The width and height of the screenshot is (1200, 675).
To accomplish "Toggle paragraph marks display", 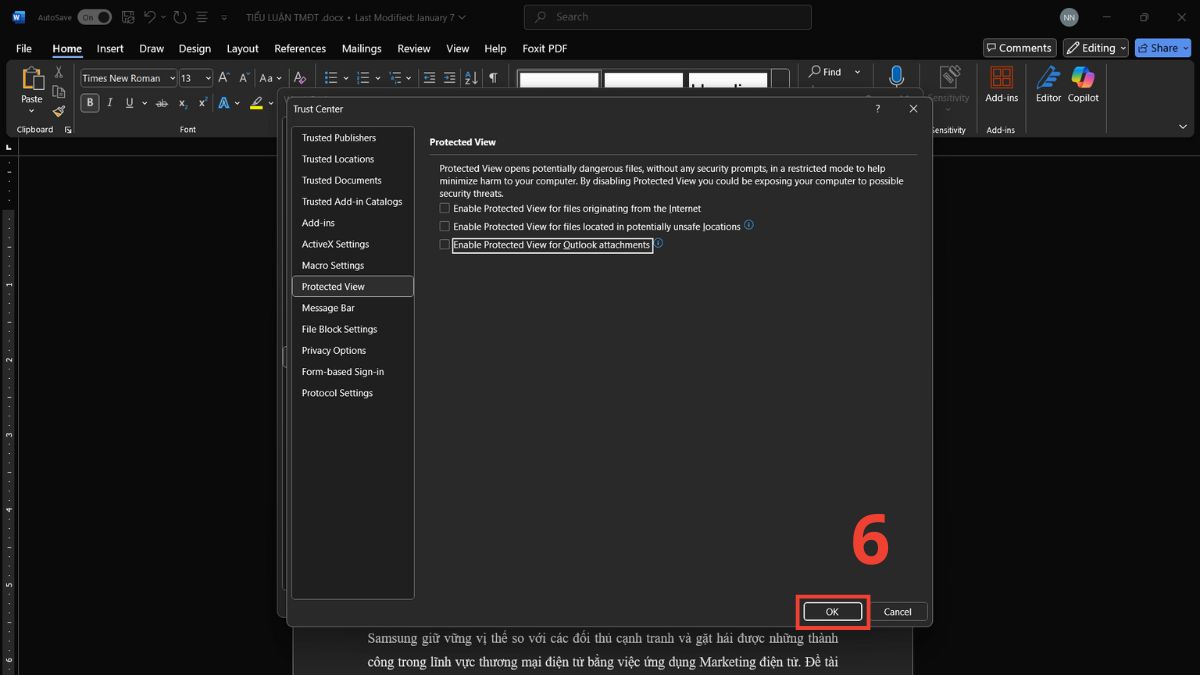I will click(493, 77).
